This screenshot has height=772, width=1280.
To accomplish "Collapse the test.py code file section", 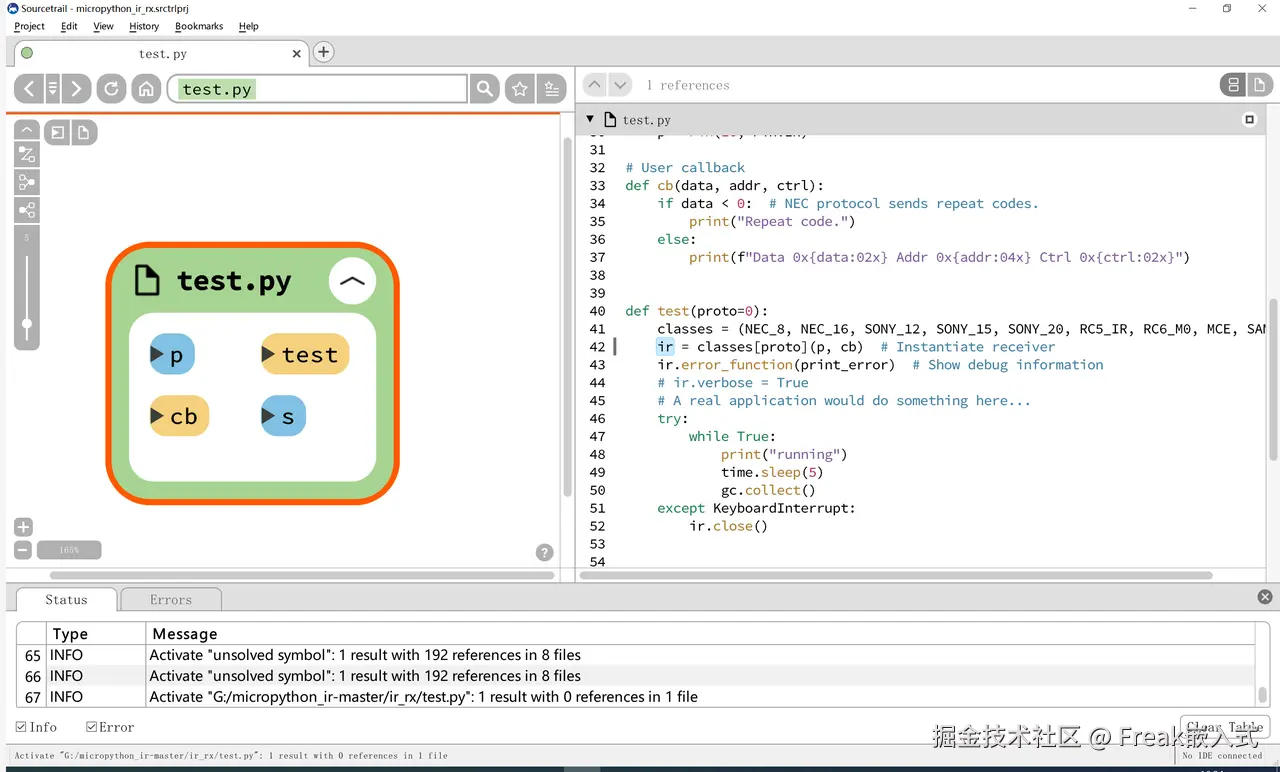I will [590, 119].
